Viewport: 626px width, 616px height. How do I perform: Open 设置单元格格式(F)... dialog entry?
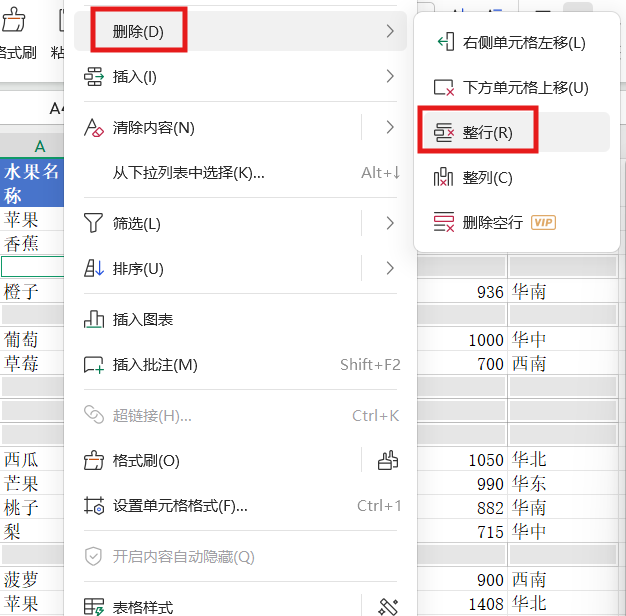[240, 506]
